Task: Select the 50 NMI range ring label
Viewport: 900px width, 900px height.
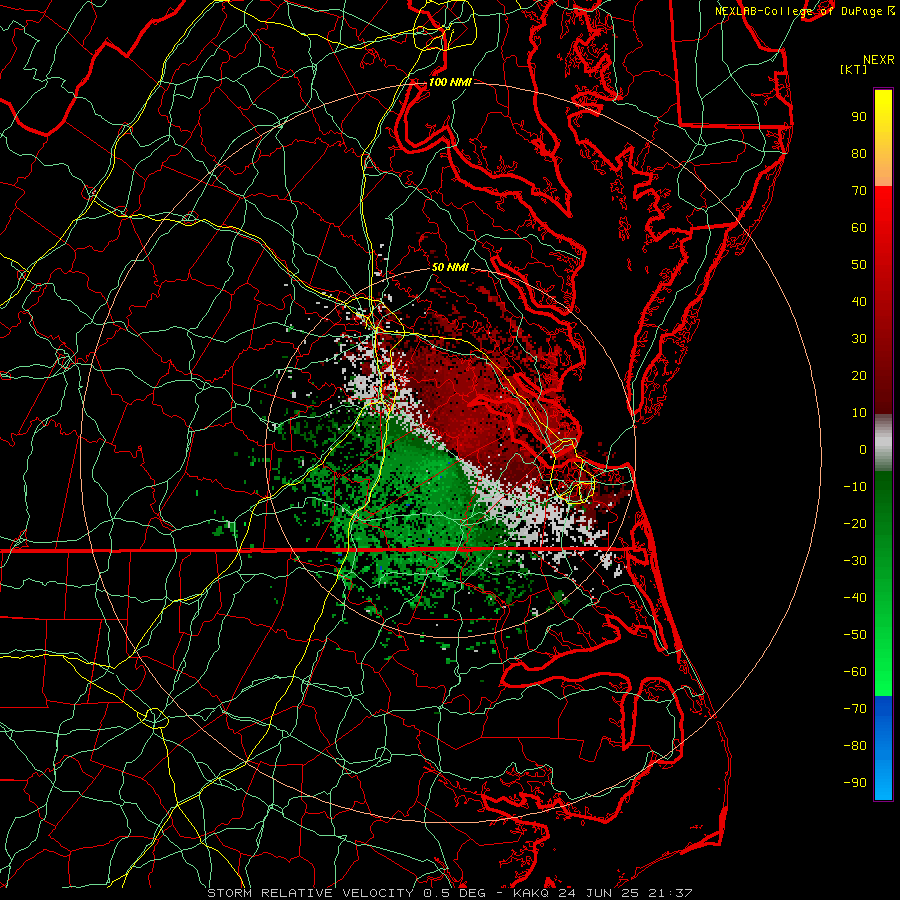Action: [x=450, y=267]
